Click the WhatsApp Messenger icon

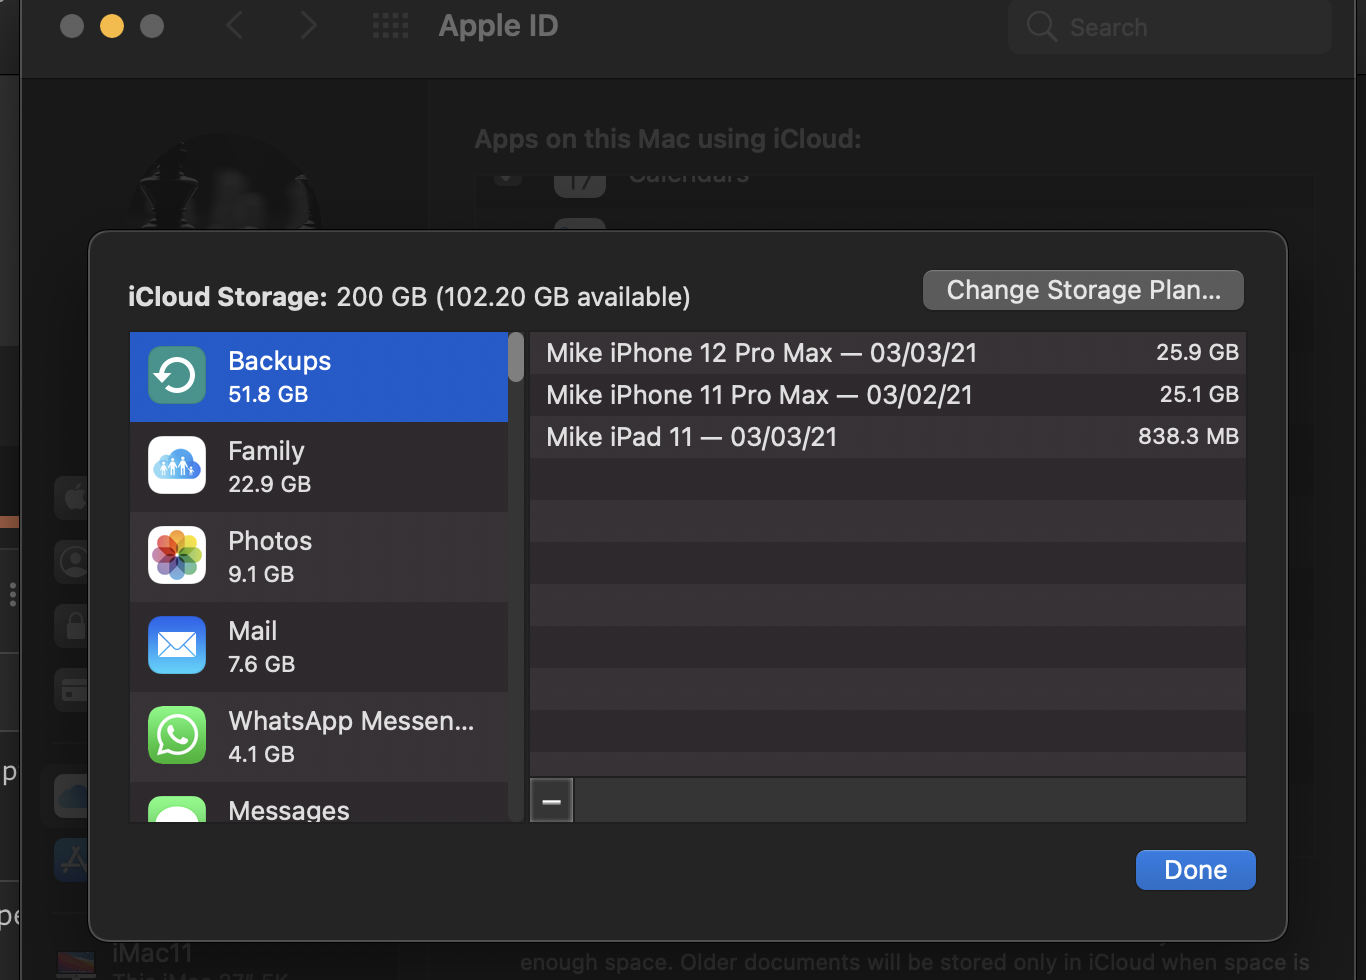click(x=177, y=736)
